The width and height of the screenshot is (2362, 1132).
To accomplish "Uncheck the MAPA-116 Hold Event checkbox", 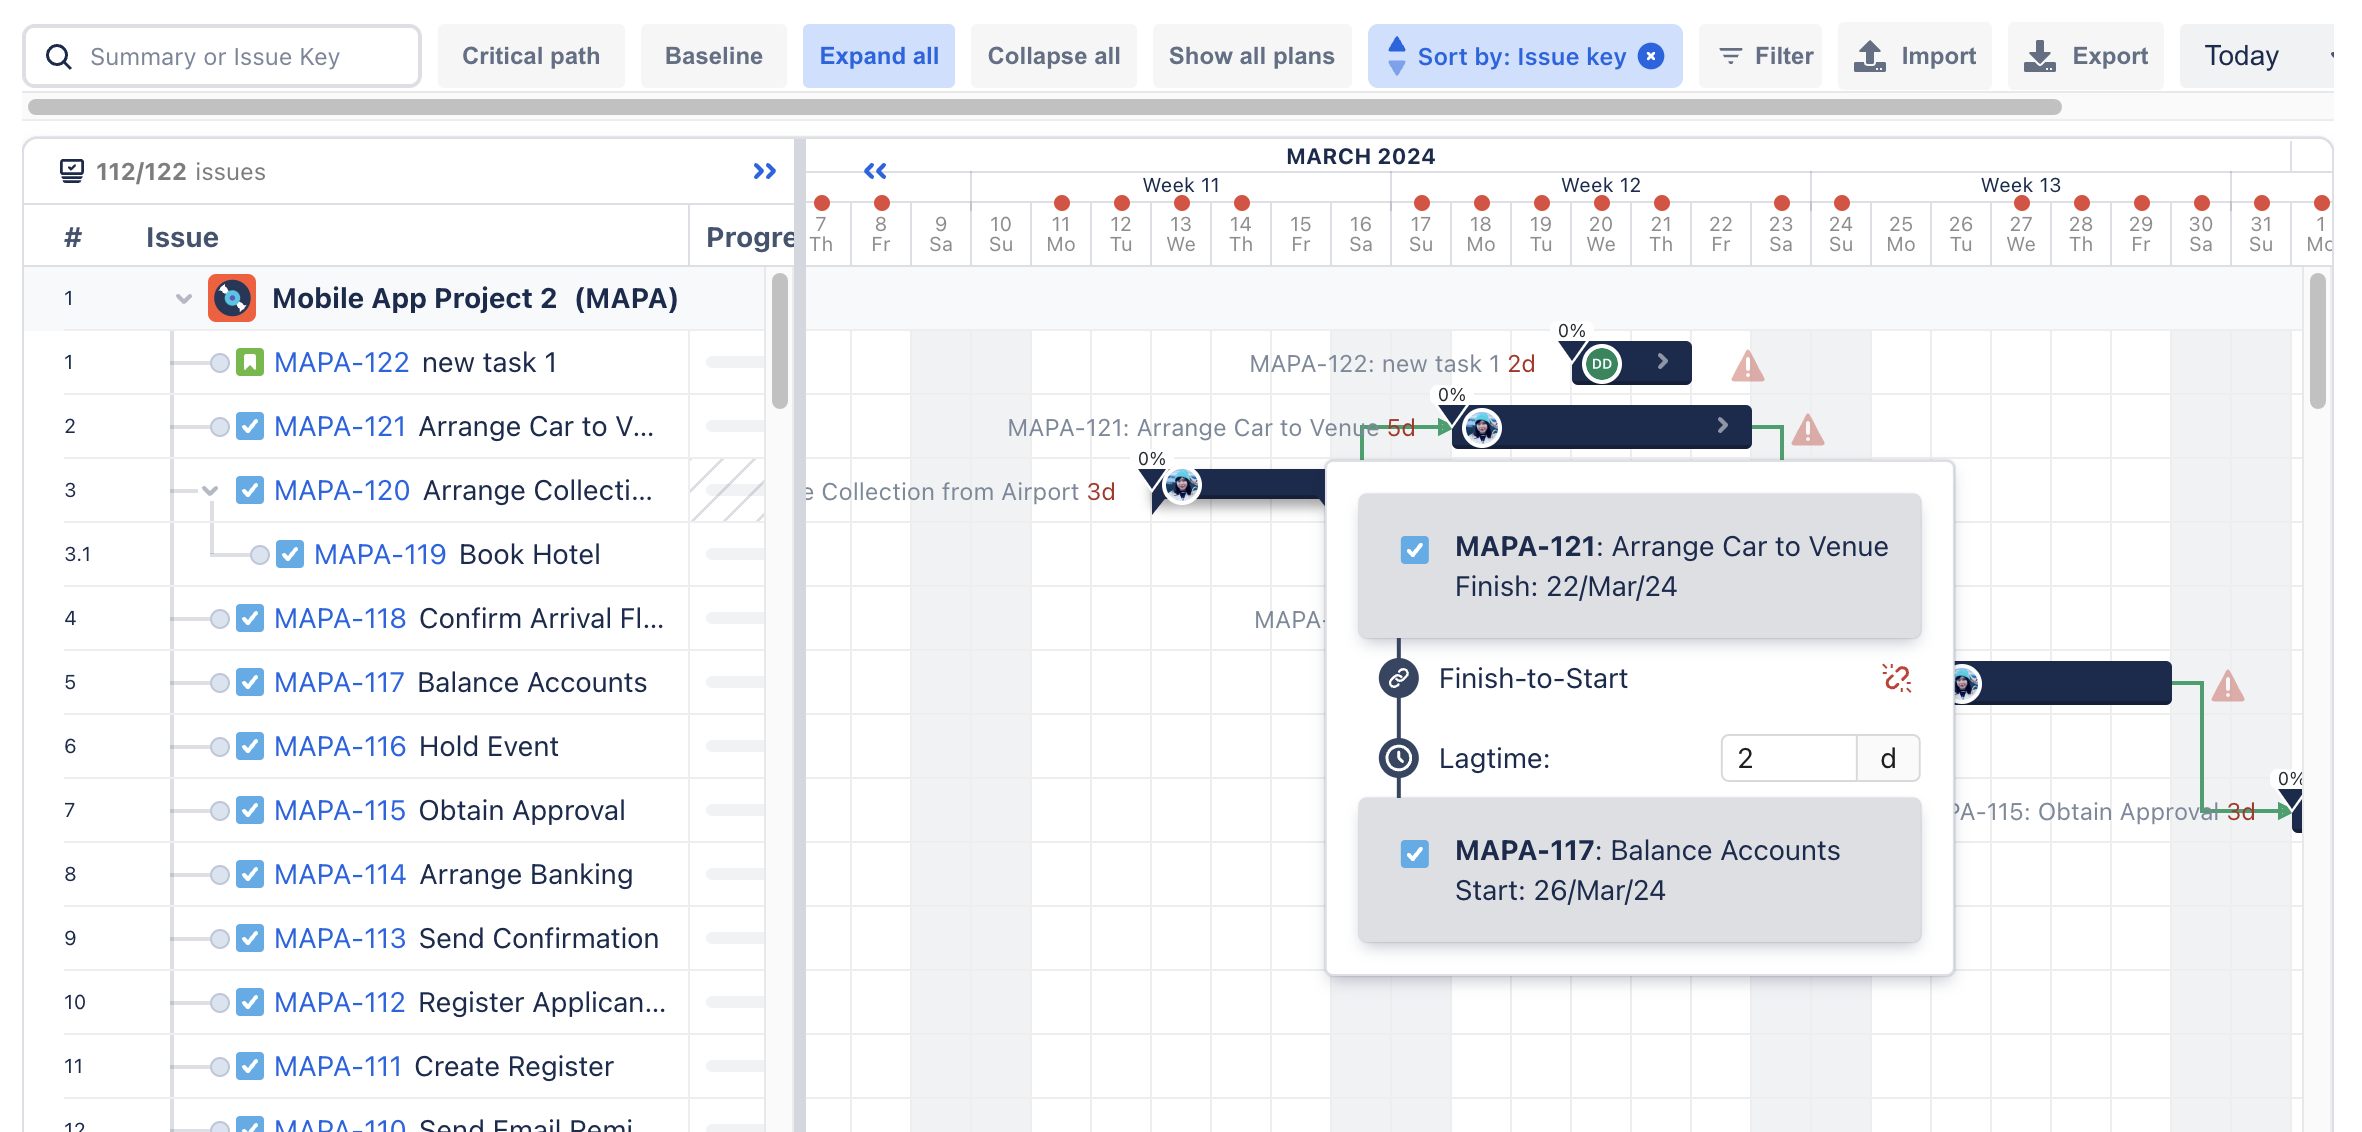I will [248, 746].
